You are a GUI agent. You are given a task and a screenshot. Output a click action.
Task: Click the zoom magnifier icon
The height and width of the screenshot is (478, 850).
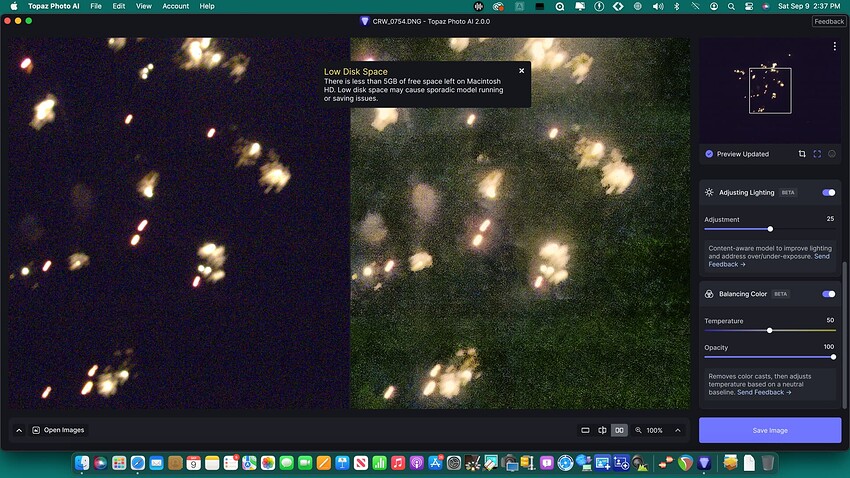pos(638,430)
